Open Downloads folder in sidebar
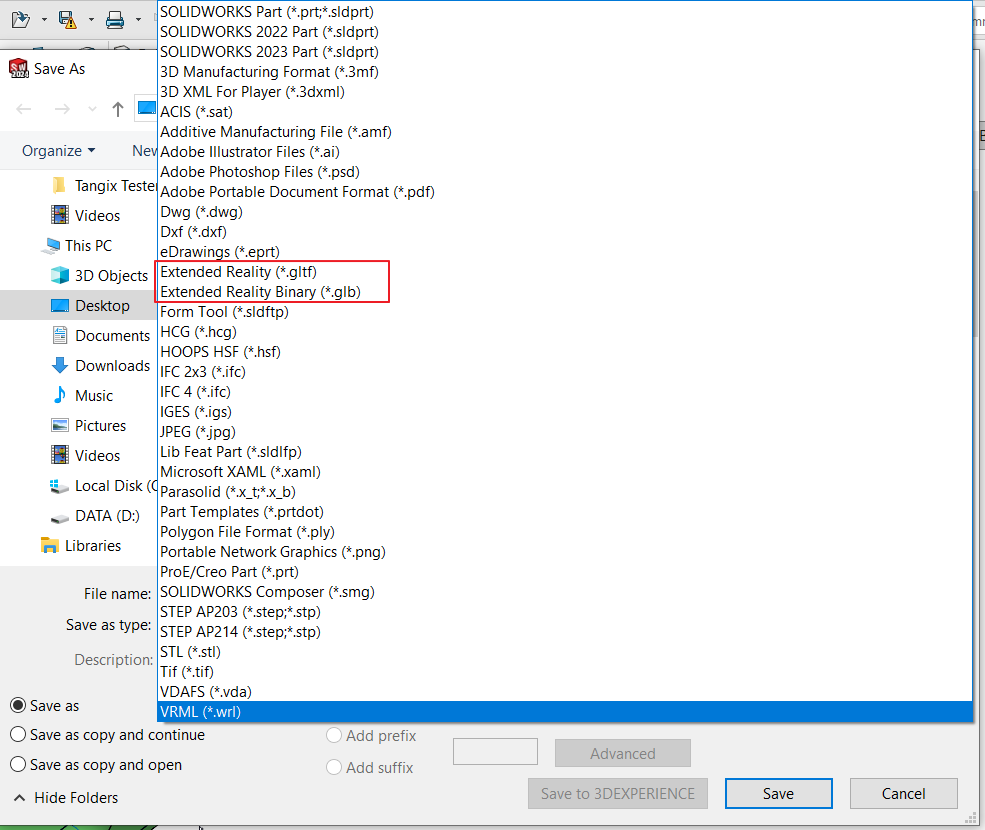 [x=101, y=366]
